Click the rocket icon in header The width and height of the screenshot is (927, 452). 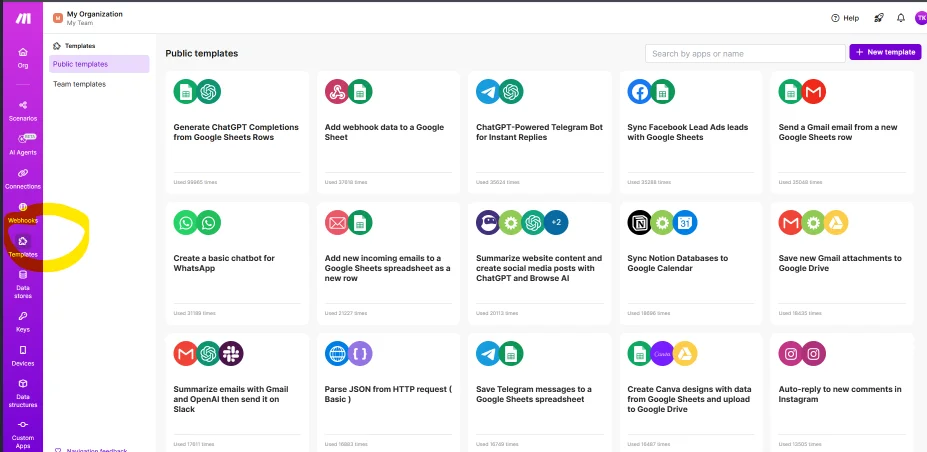click(x=879, y=18)
